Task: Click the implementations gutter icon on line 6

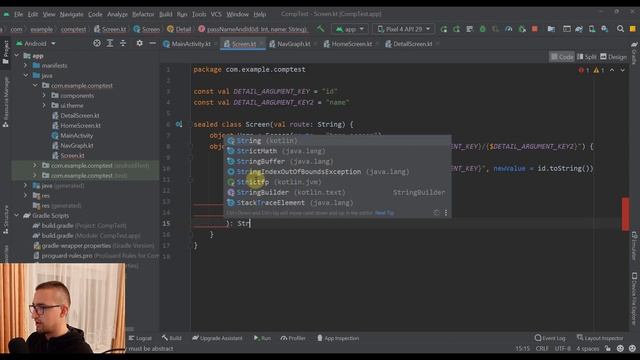Action: pos(179,124)
